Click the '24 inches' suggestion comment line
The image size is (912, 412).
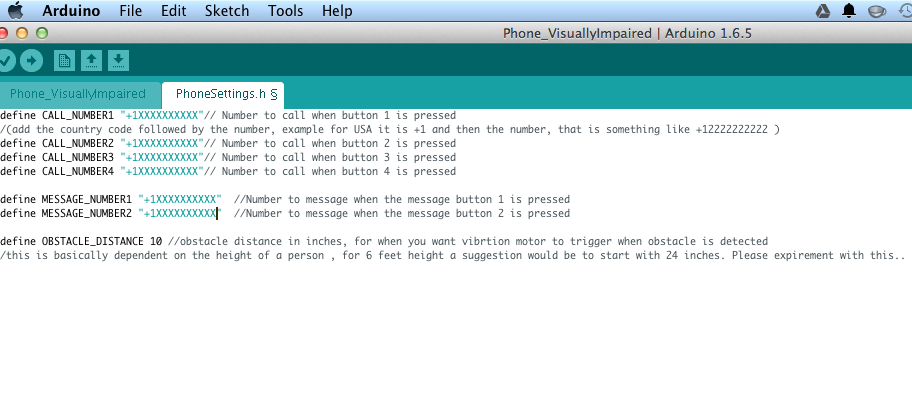[x=453, y=255]
